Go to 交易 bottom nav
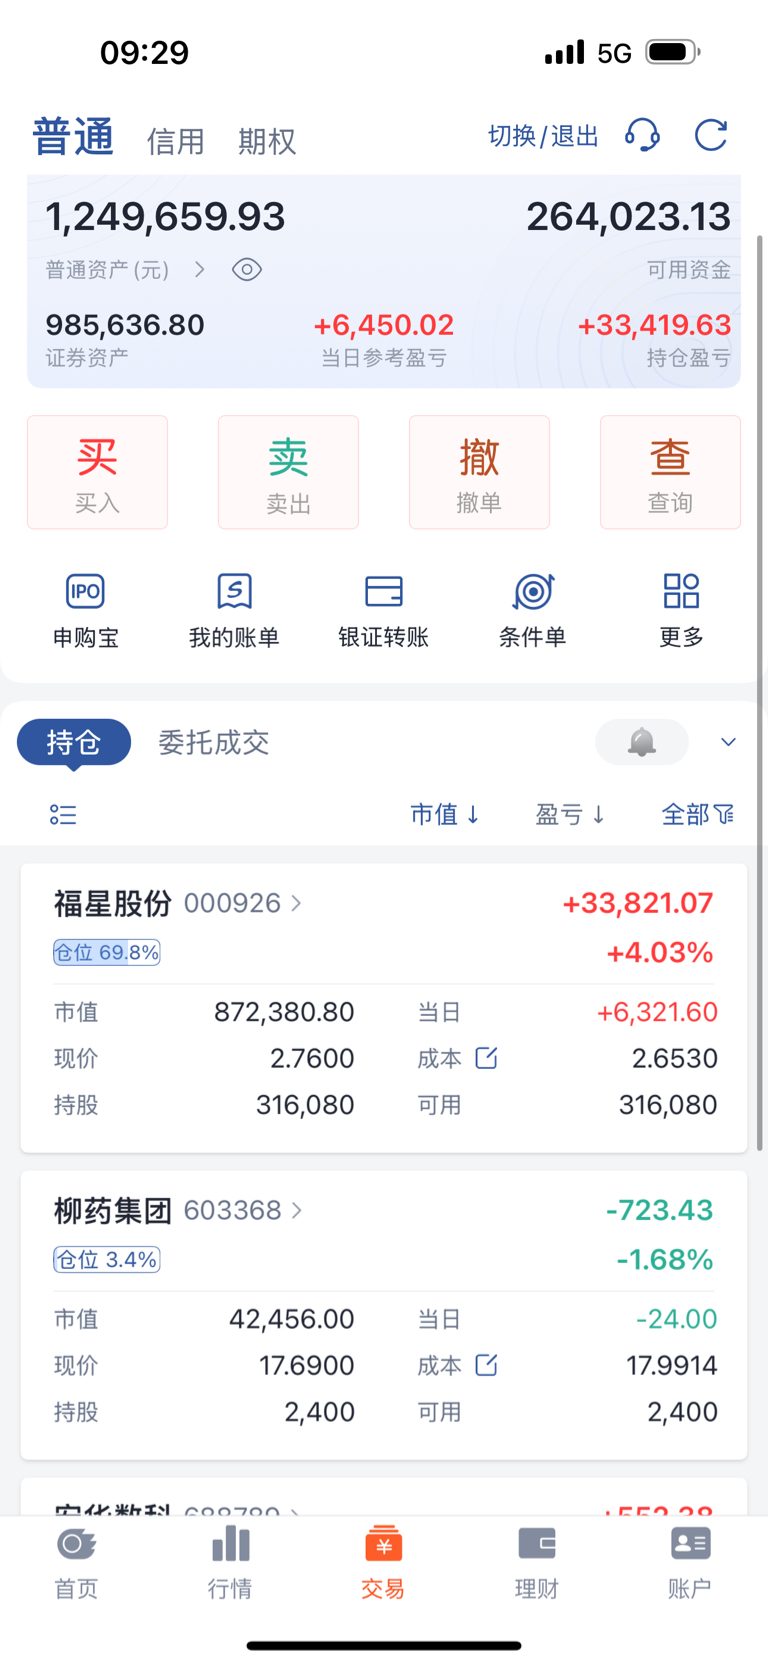 [383, 1563]
